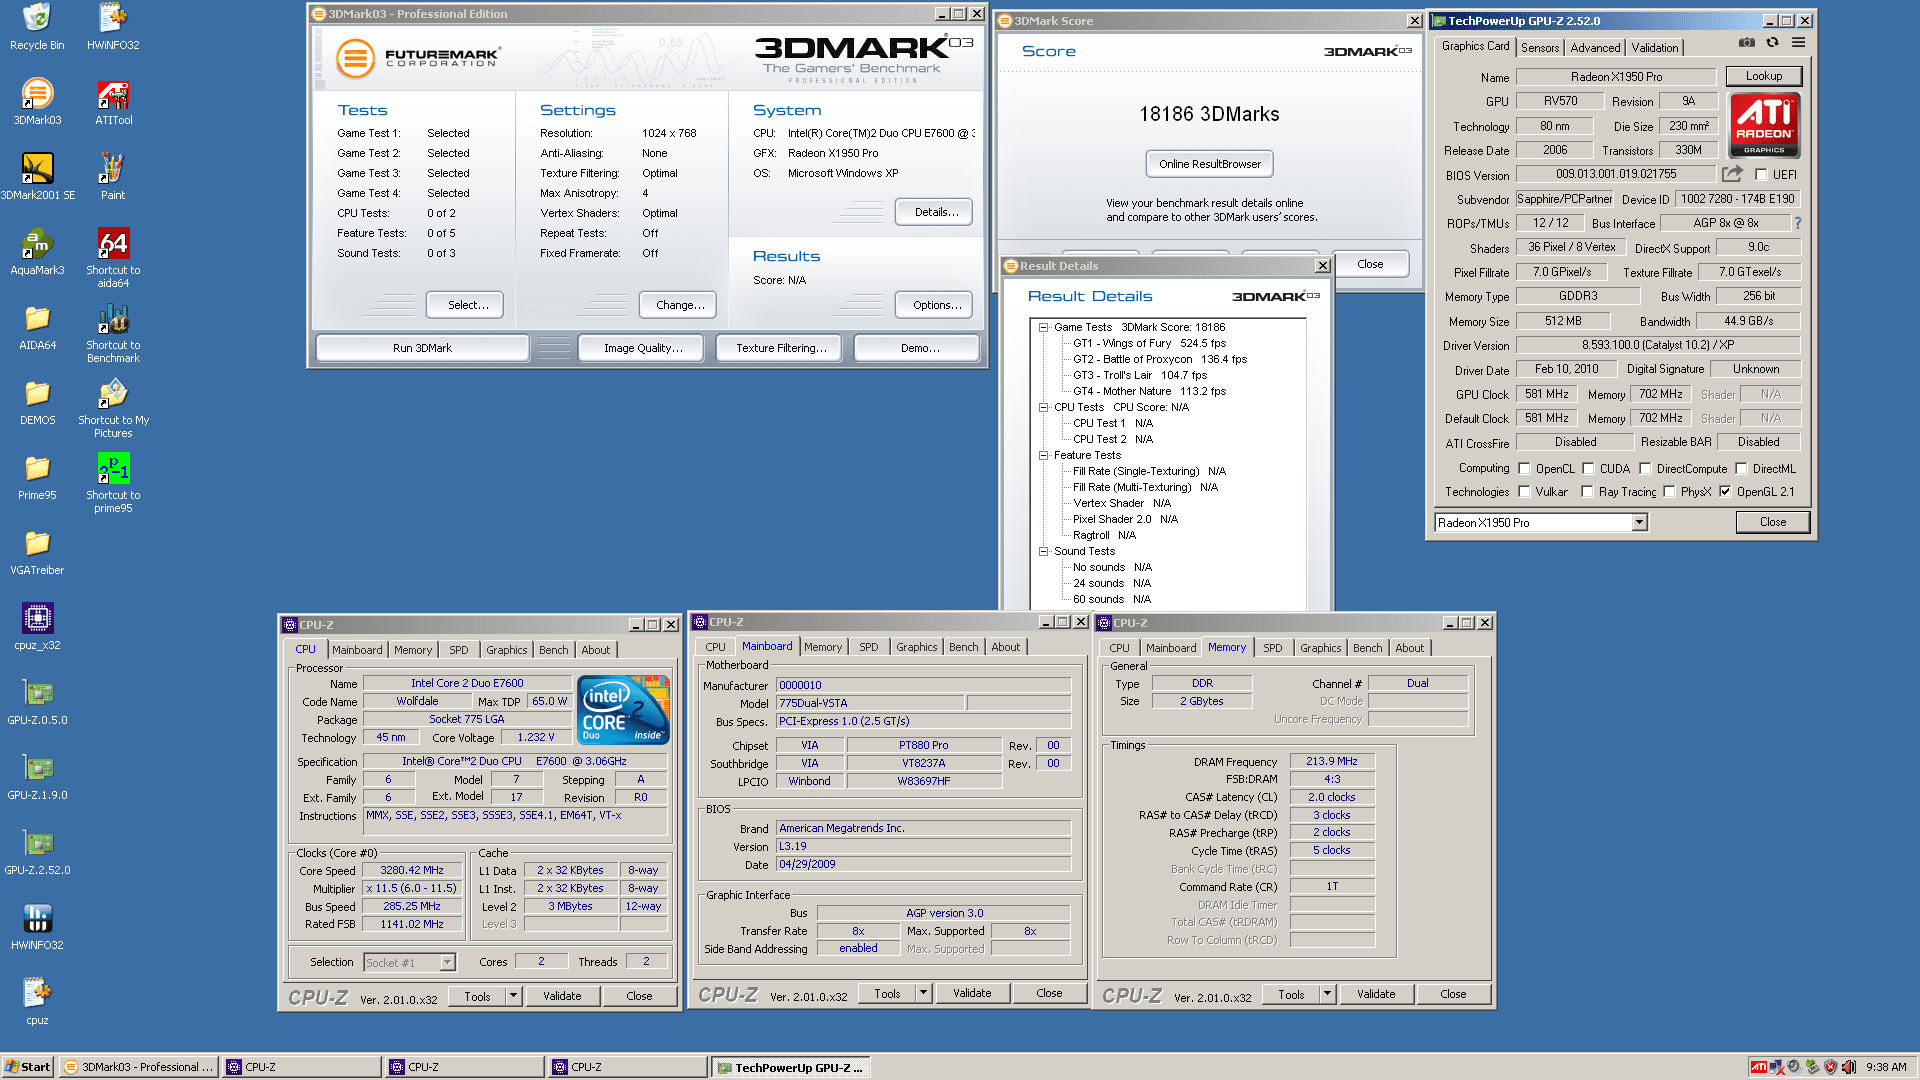The image size is (1920, 1080).
Task: Open Graphics tab in CPU-Z CPU window
Action: (x=506, y=650)
